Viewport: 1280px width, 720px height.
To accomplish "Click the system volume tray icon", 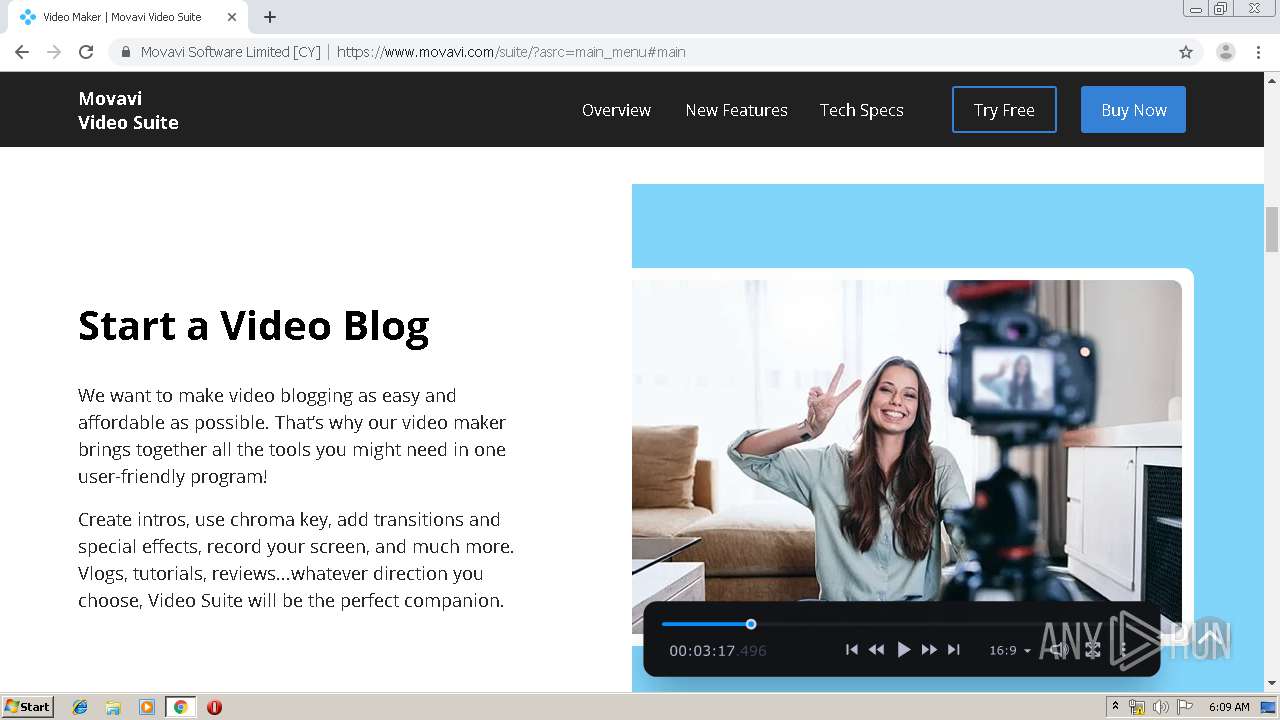I will [1160, 707].
